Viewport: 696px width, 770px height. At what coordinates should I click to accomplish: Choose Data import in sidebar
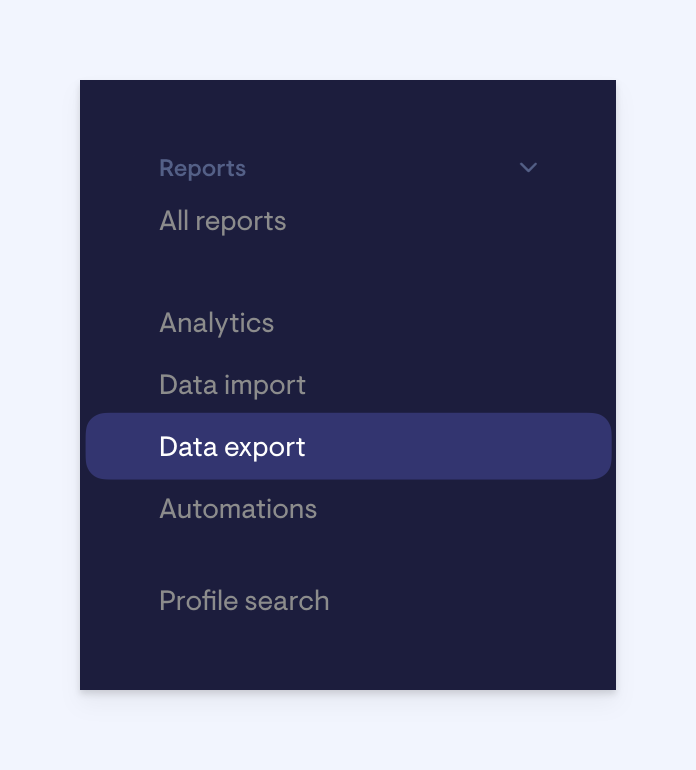(x=232, y=385)
